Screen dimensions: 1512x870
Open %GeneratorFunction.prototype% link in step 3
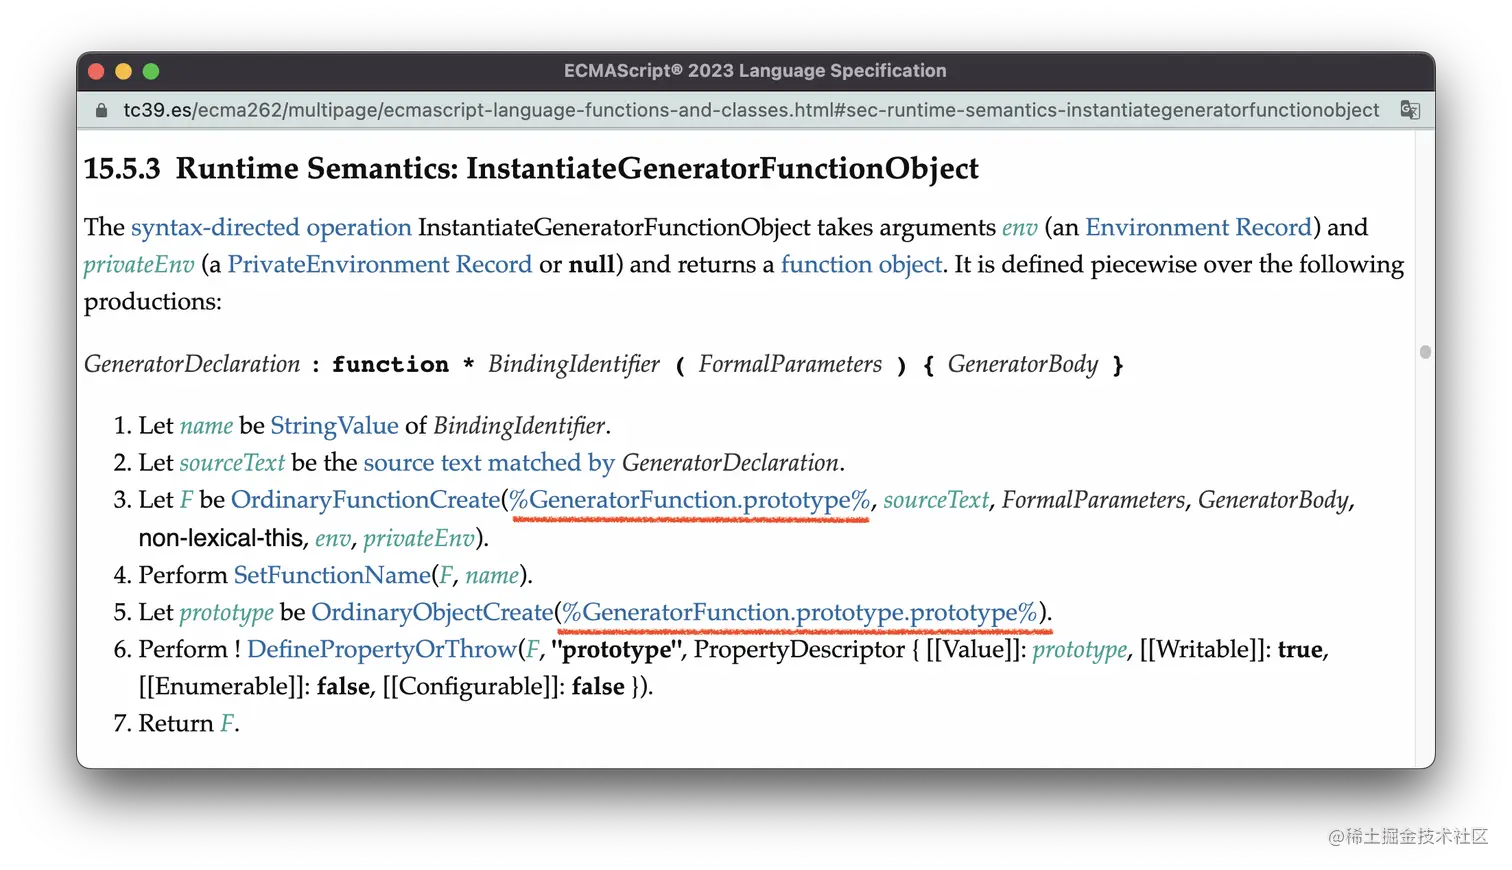click(x=690, y=500)
